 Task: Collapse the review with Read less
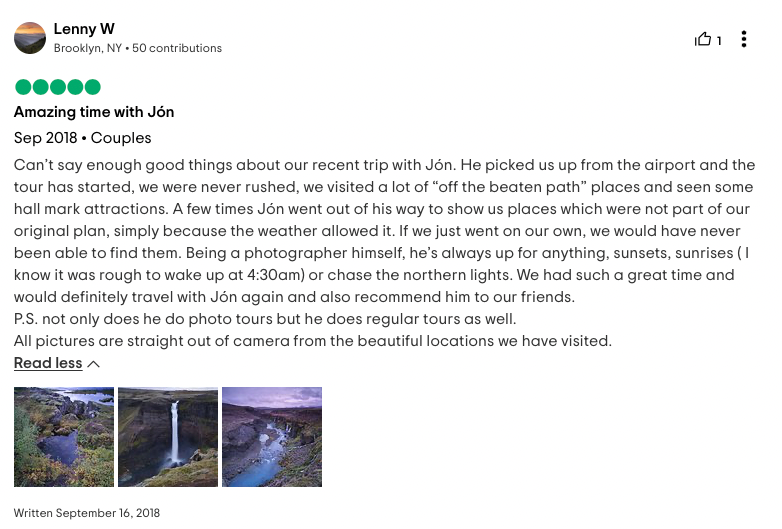48,363
